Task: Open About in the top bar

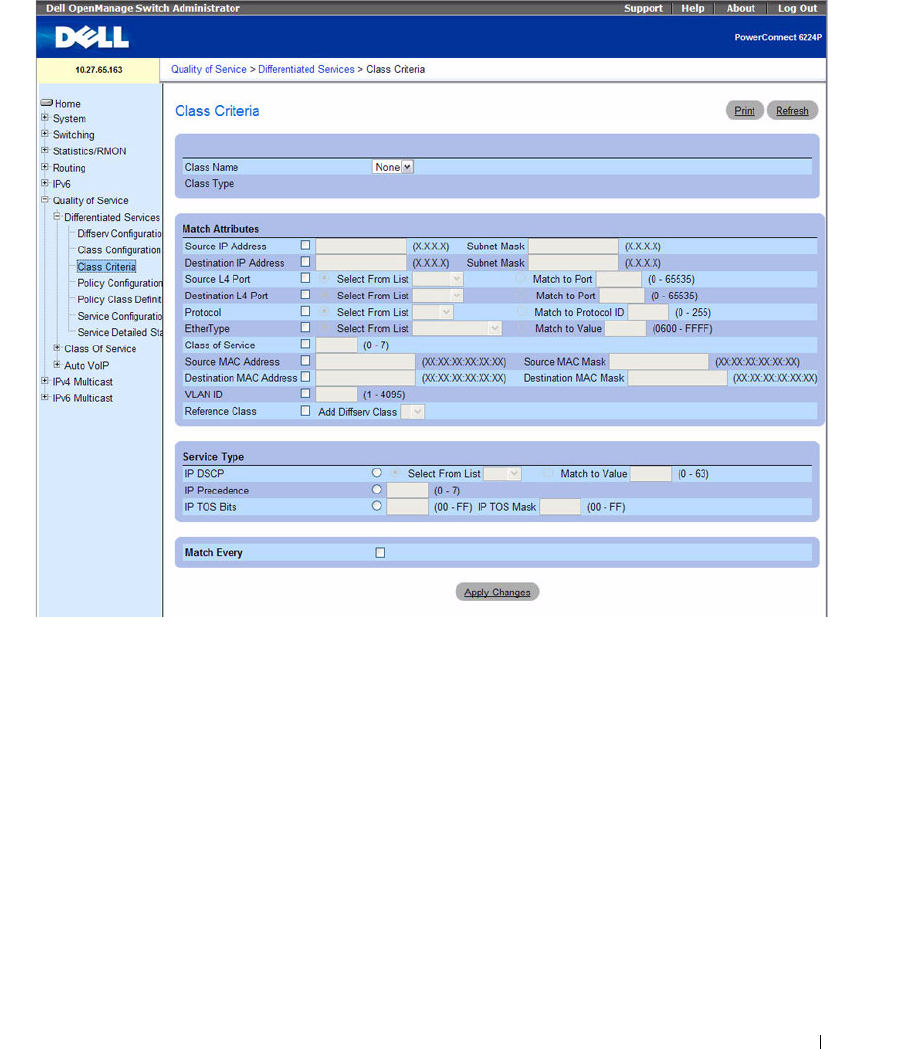Action: click(x=740, y=8)
